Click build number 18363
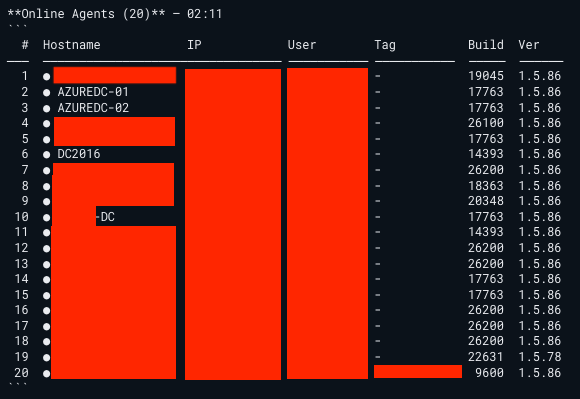 (x=486, y=186)
